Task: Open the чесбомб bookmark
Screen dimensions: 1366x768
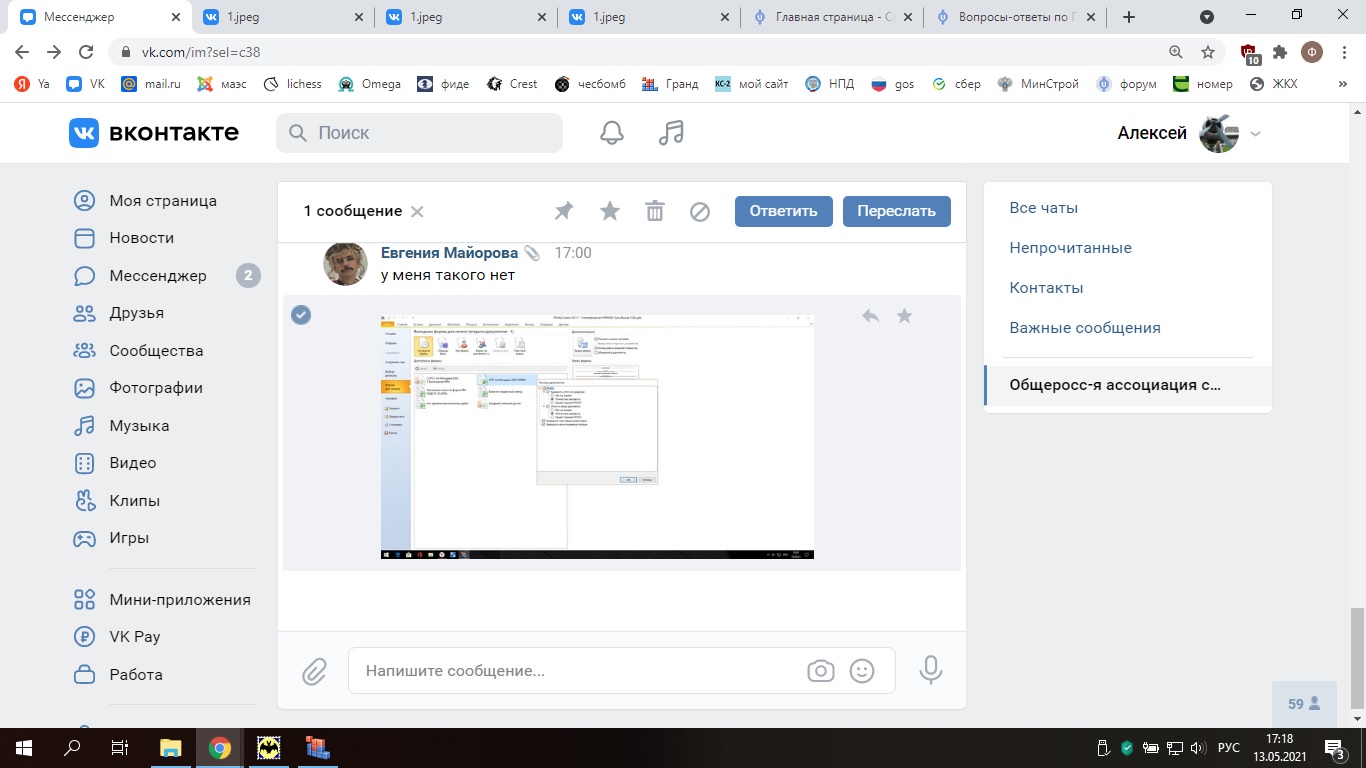Action: (590, 84)
